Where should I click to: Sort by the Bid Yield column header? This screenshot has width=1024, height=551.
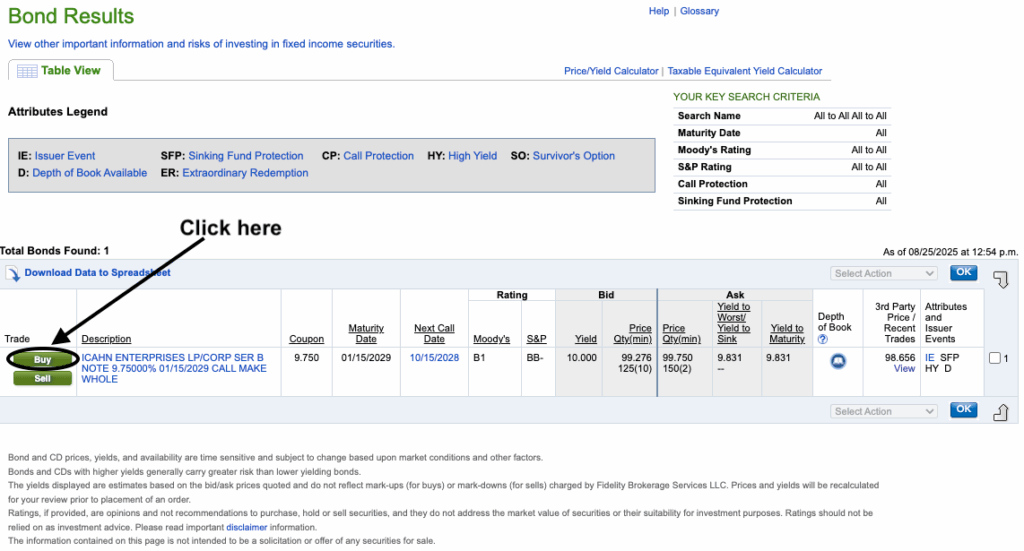pos(586,339)
